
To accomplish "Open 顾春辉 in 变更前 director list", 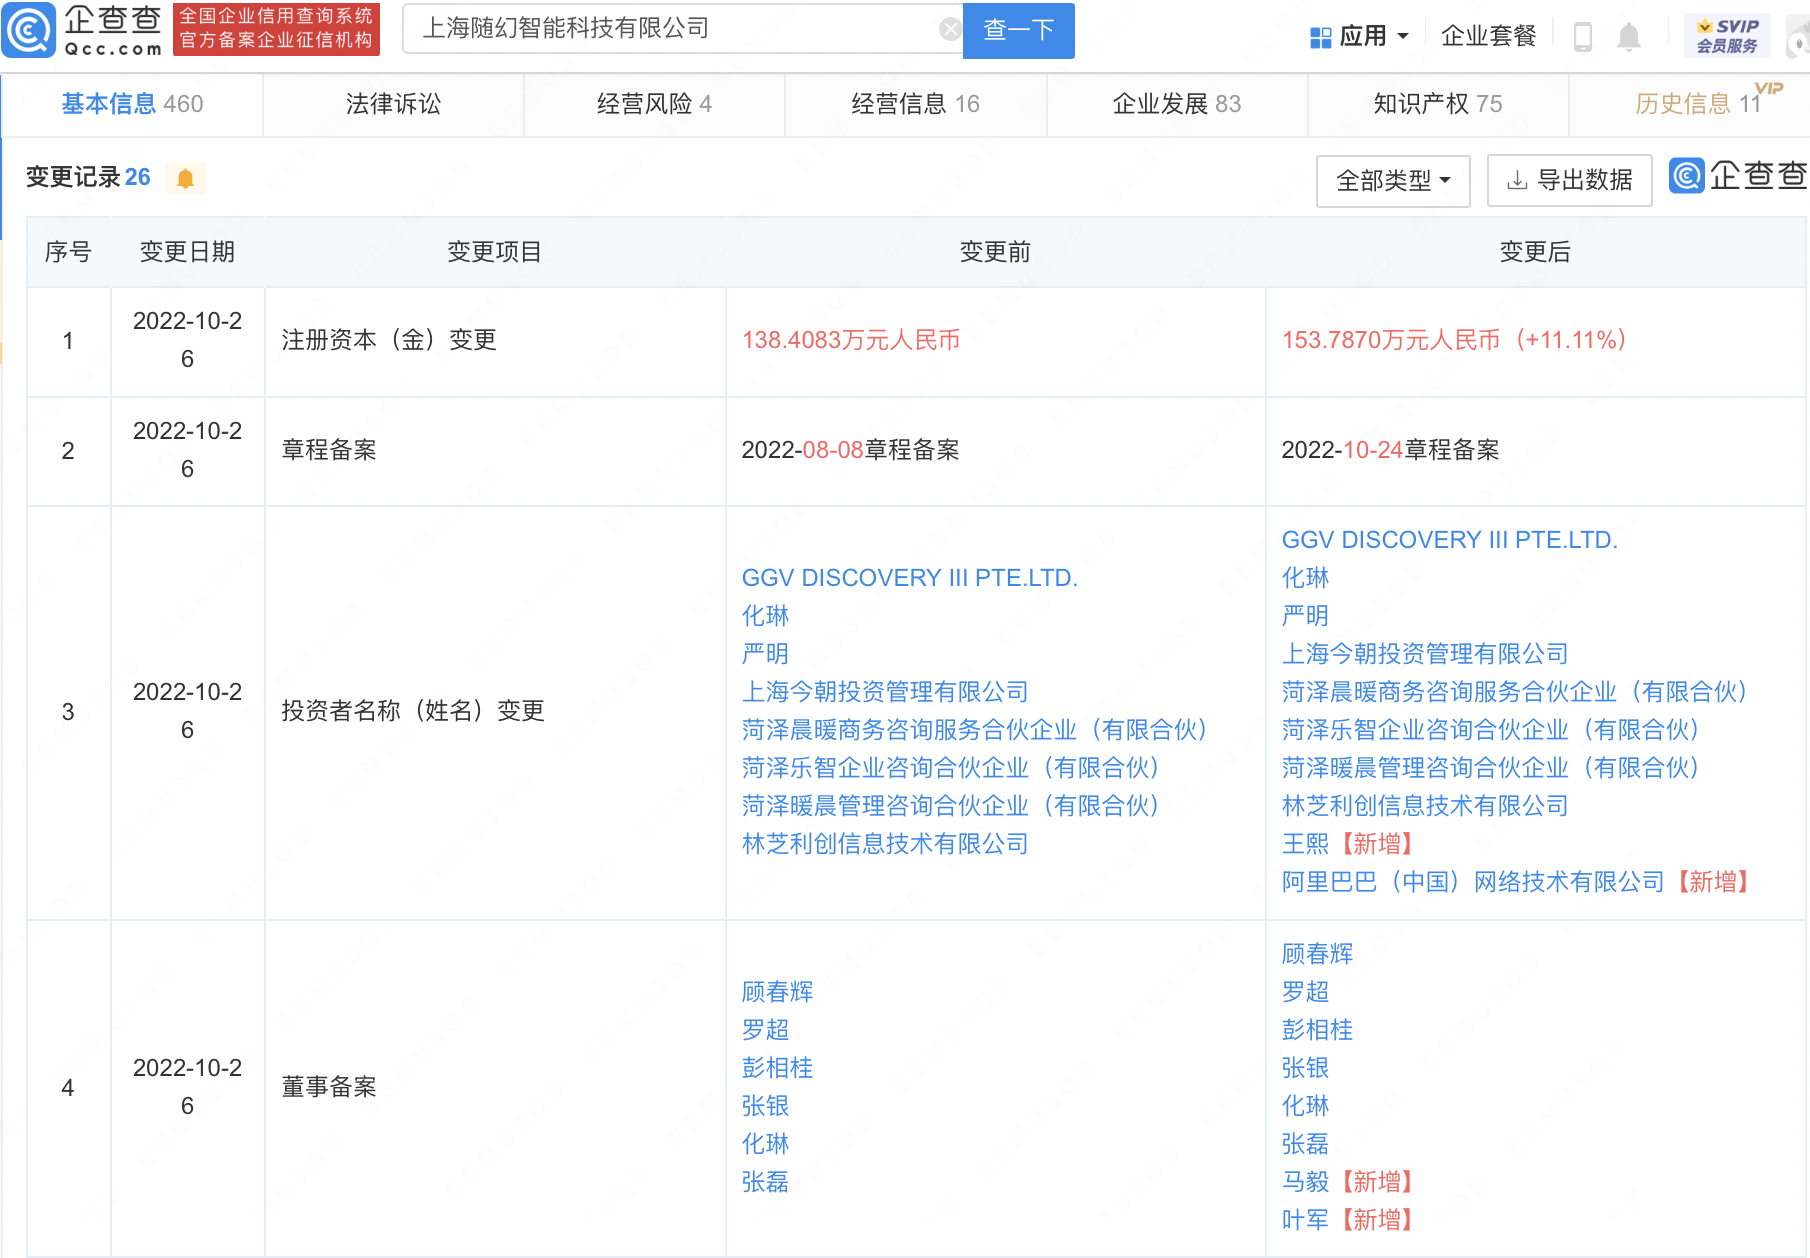I will (x=777, y=992).
